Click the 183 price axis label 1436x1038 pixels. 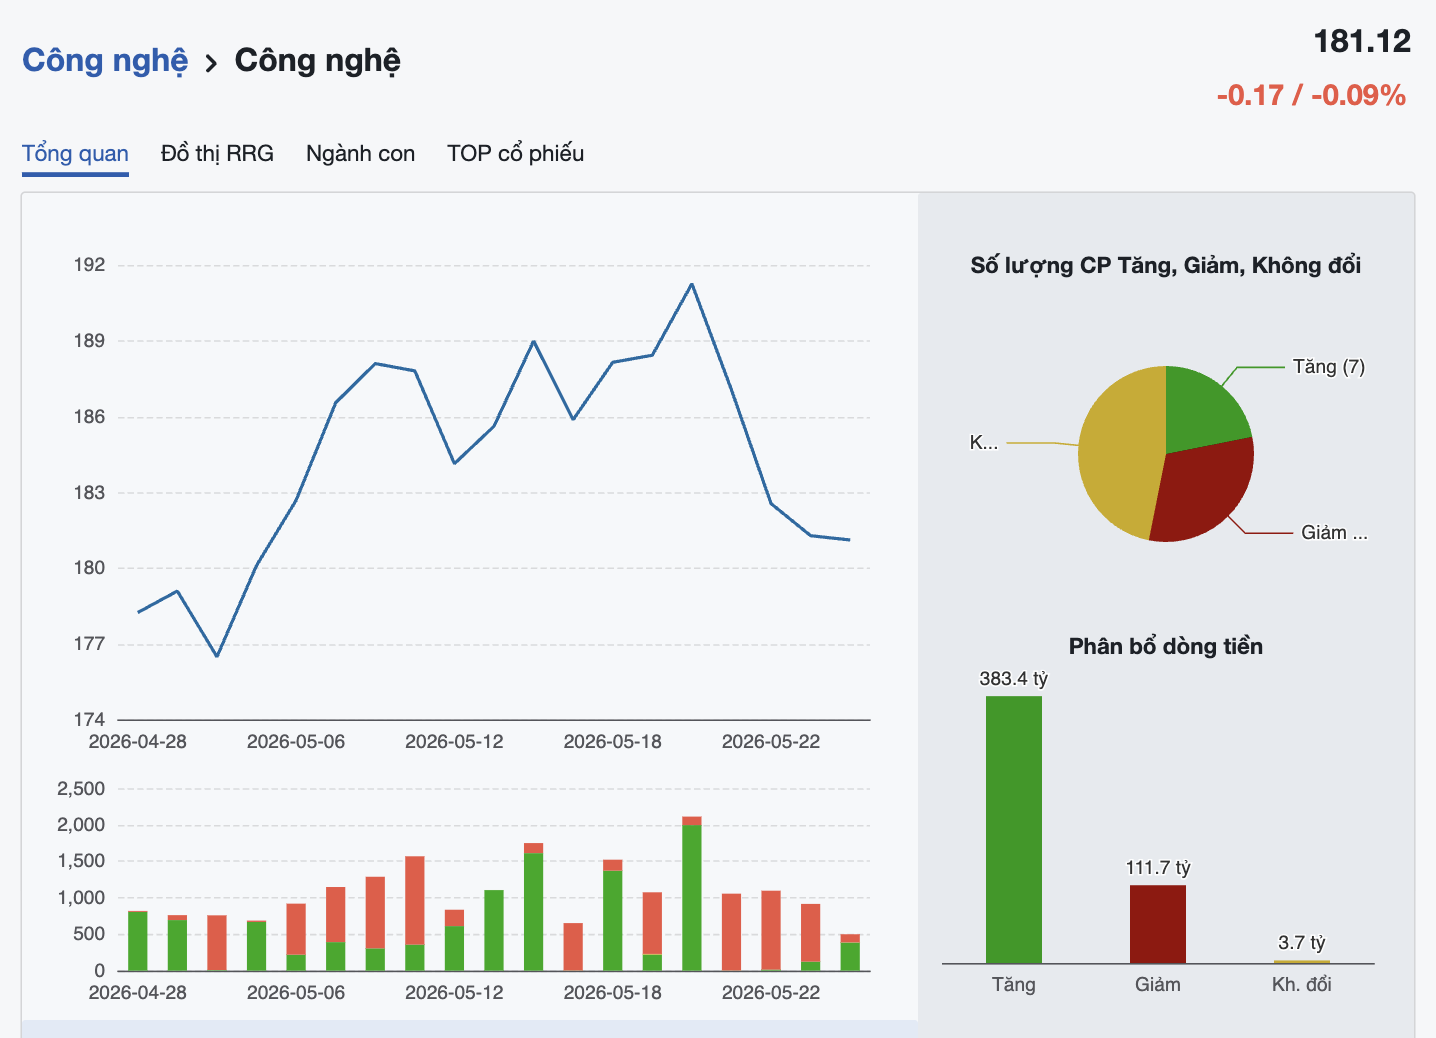click(x=89, y=493)
